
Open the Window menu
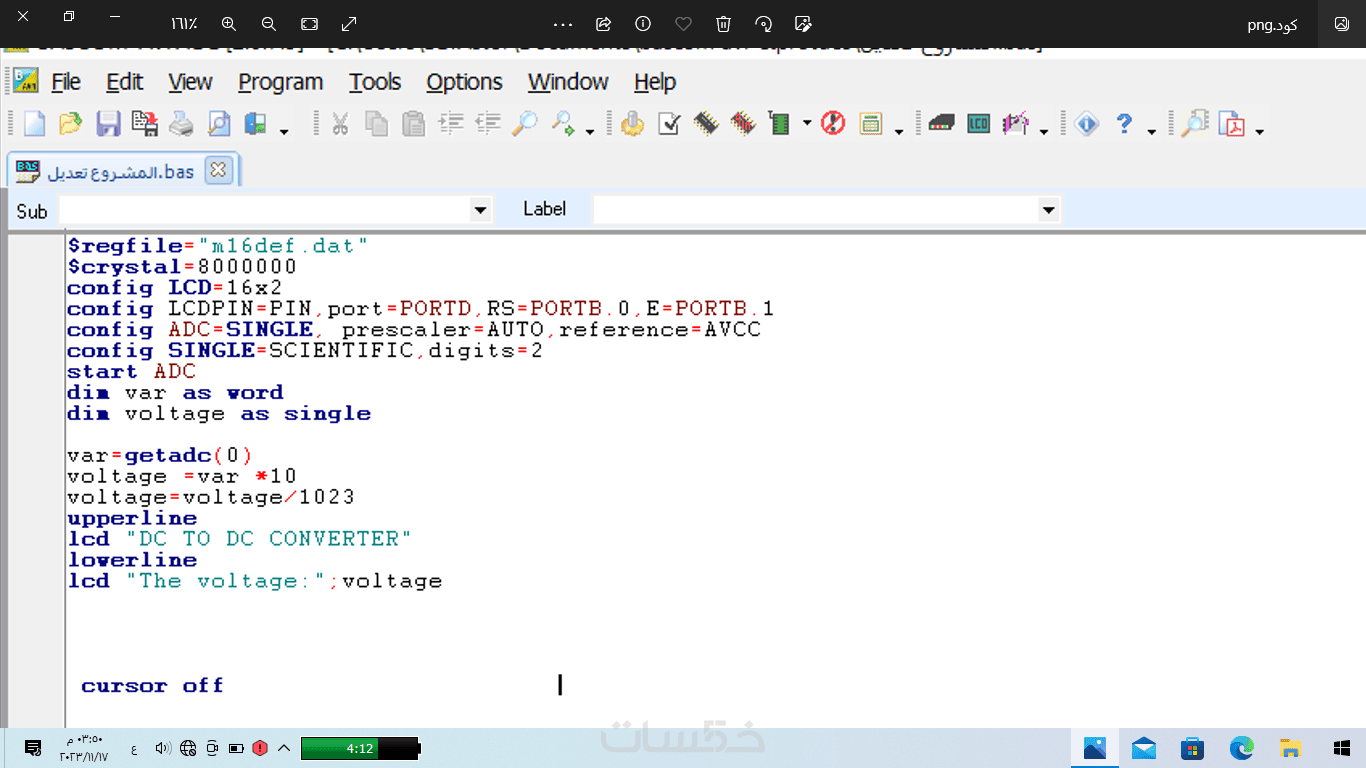pos(568,82)
